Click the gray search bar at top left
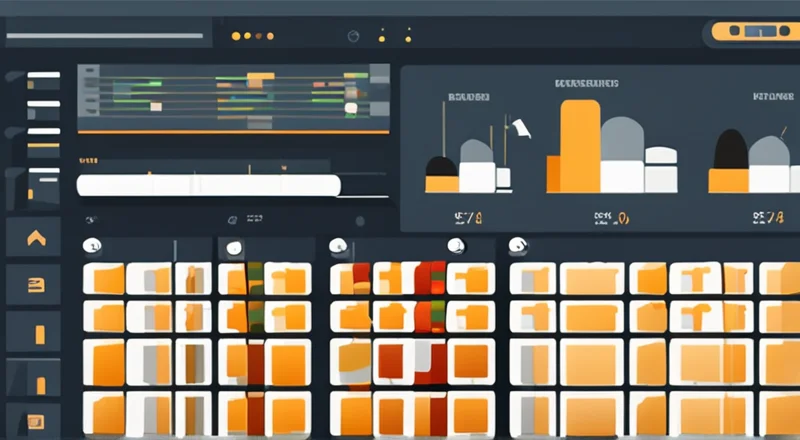This screenshot has height=440, width=800. 107,36
